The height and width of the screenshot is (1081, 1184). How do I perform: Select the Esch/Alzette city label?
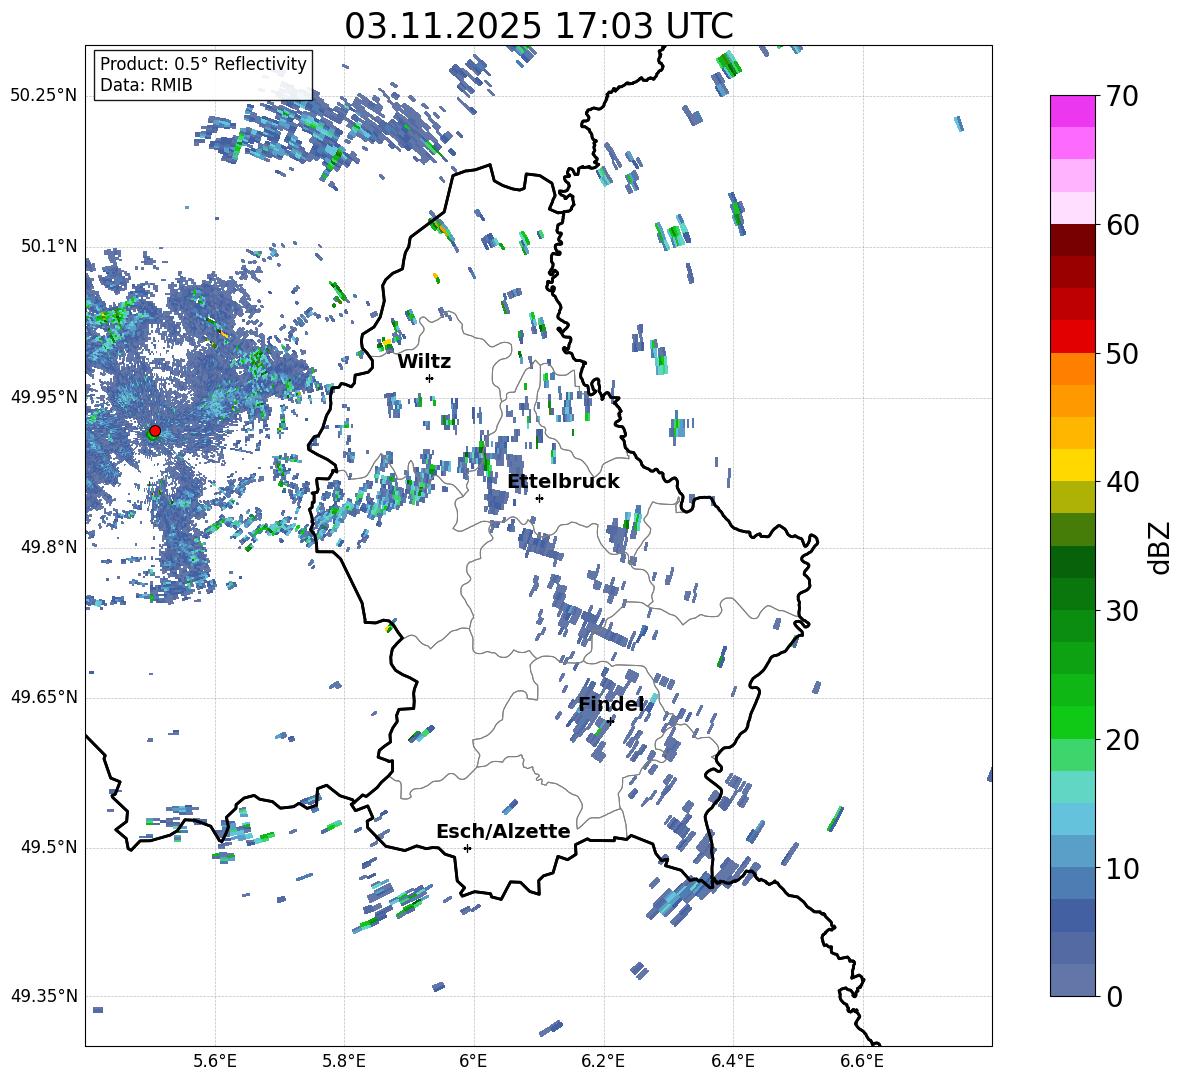502,831
